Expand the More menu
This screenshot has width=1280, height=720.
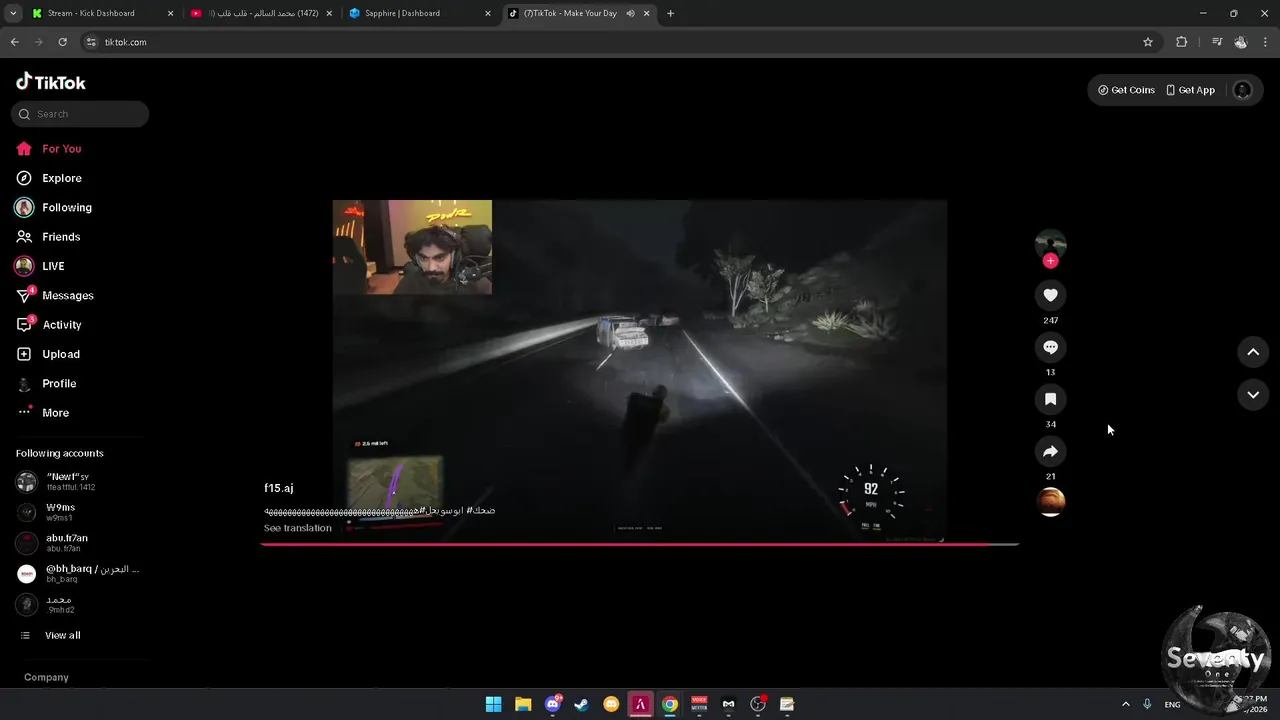click(42, 413)
